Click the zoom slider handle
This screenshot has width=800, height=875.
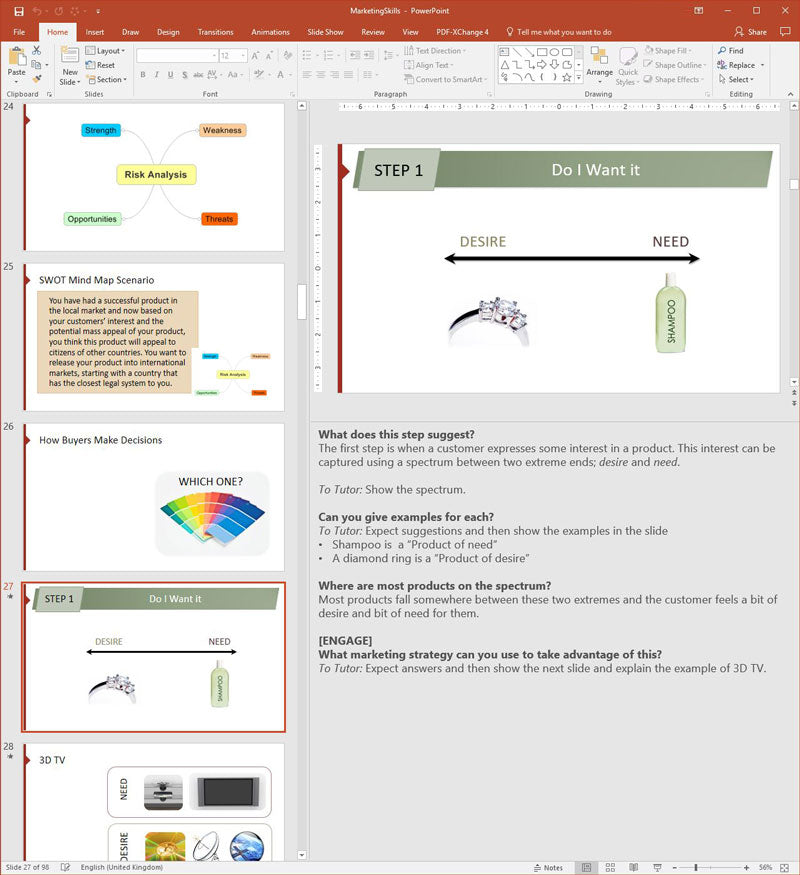click(x=696, y=868)
